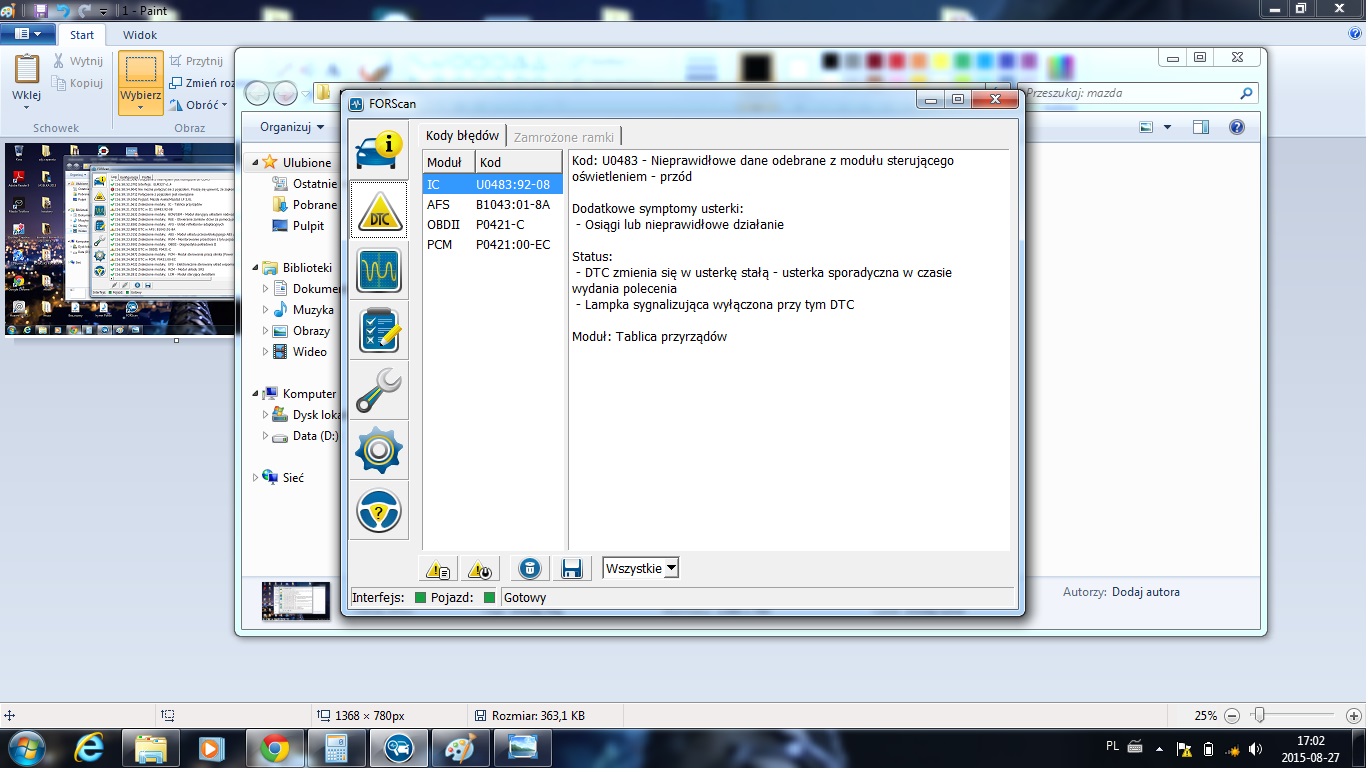Open the checklist tests section icon
Viewport: 1368px width, 780px height.
click(x=378, y=331)
